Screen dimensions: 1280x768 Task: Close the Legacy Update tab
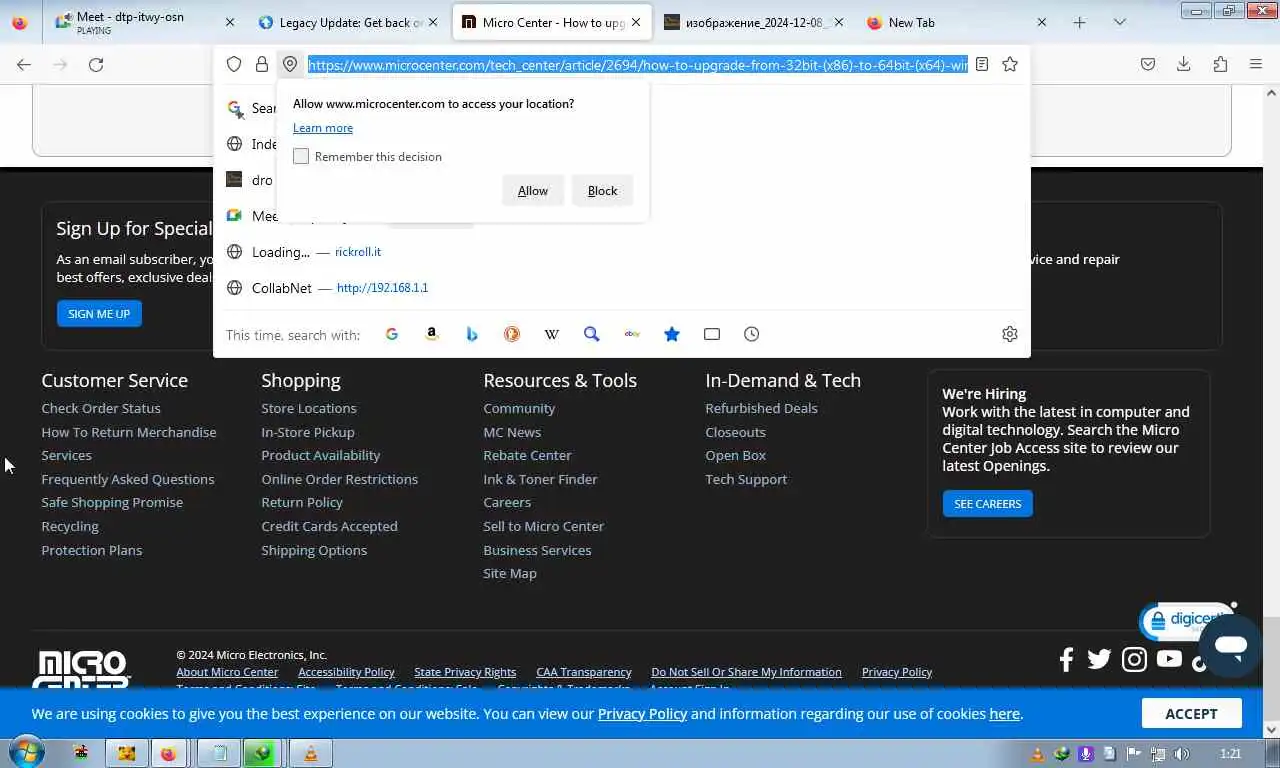(x=433, y=22)
